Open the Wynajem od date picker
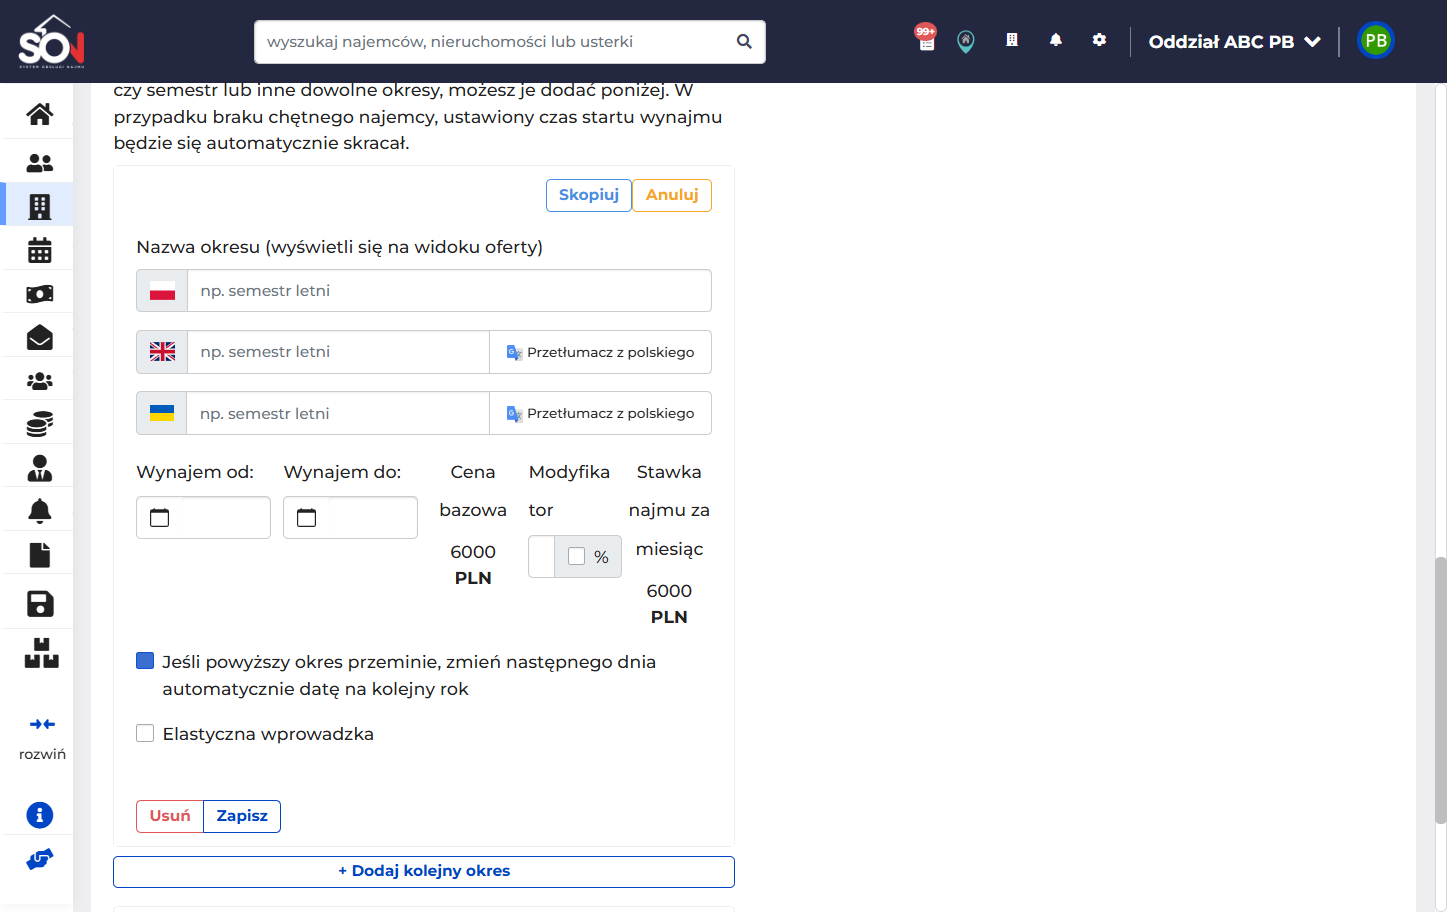The image size is (1447, 912). 203,518
